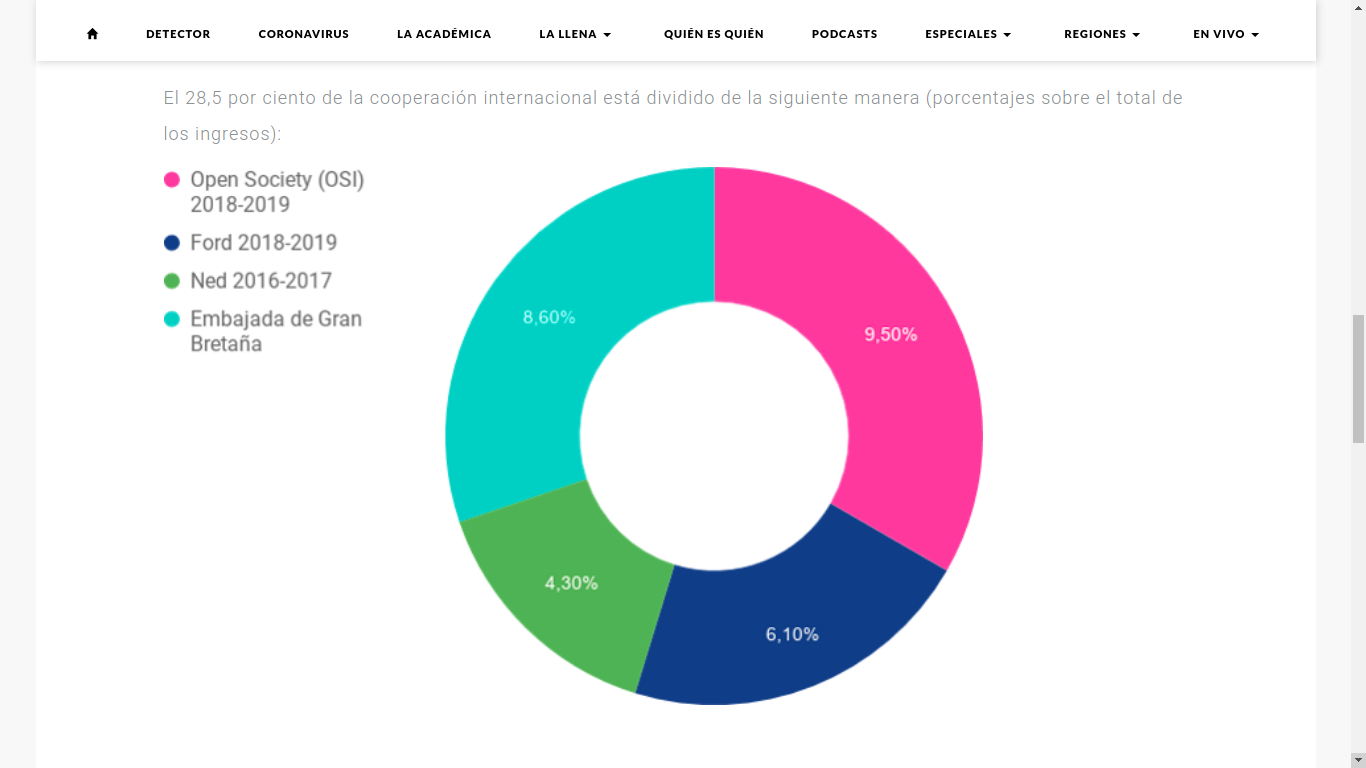Click the Ford 2018-2019 legend label
Screen dimensions: 1366x768
[x=263, y=243]
